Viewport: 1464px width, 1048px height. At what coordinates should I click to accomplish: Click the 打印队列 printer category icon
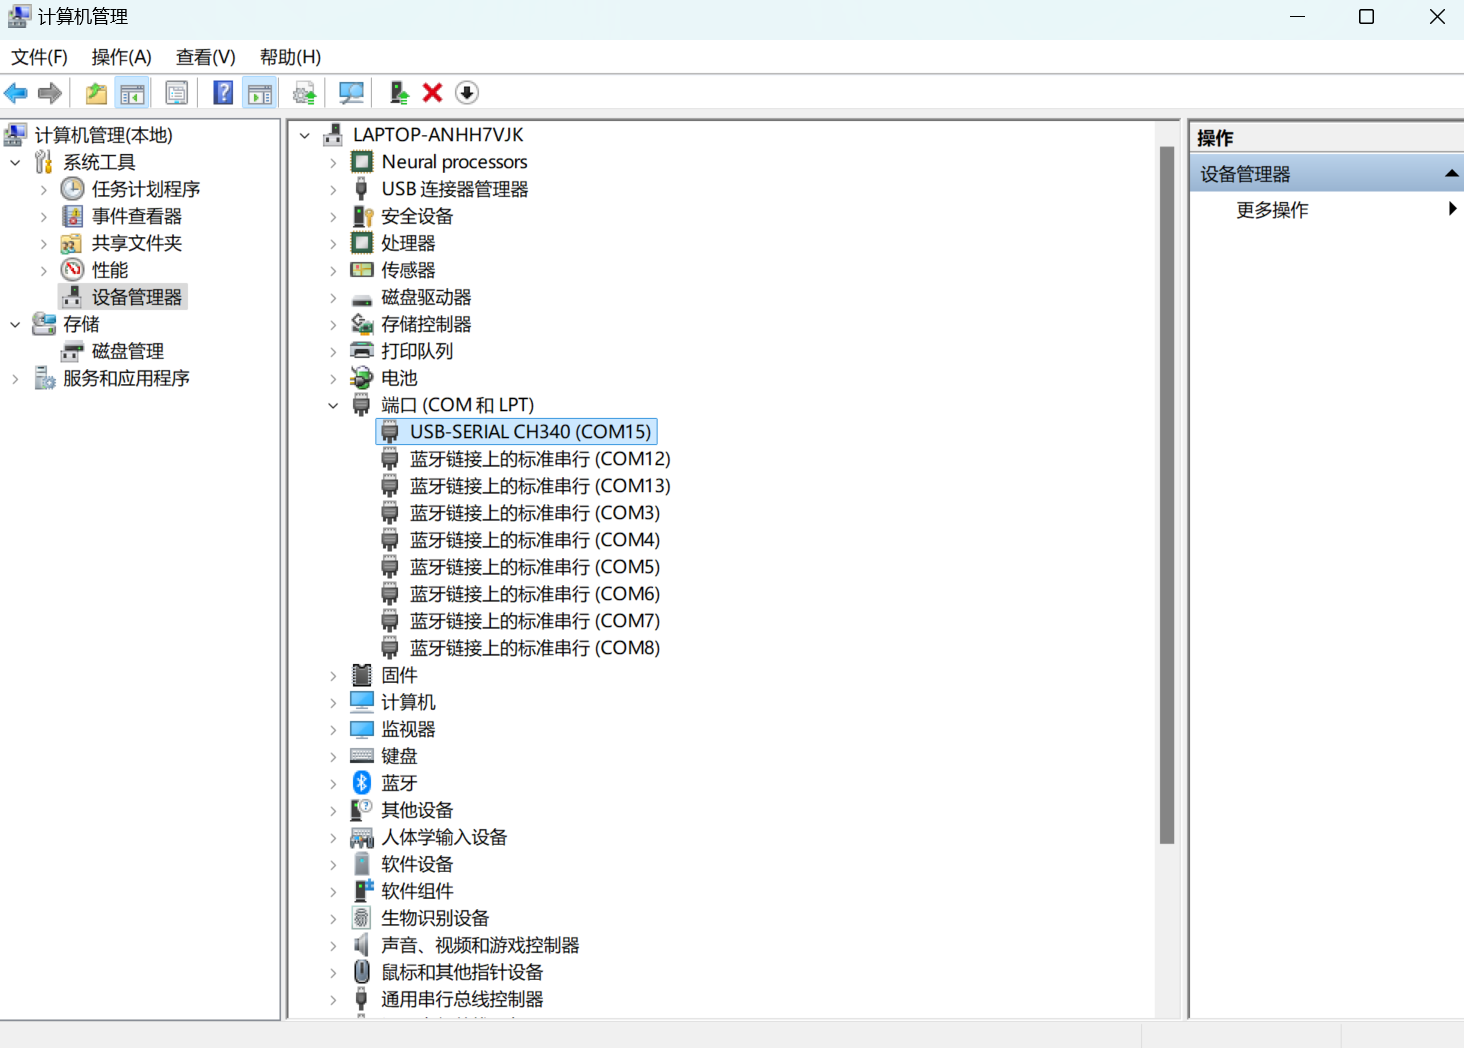pyautogui.click(x=362, y=351)
